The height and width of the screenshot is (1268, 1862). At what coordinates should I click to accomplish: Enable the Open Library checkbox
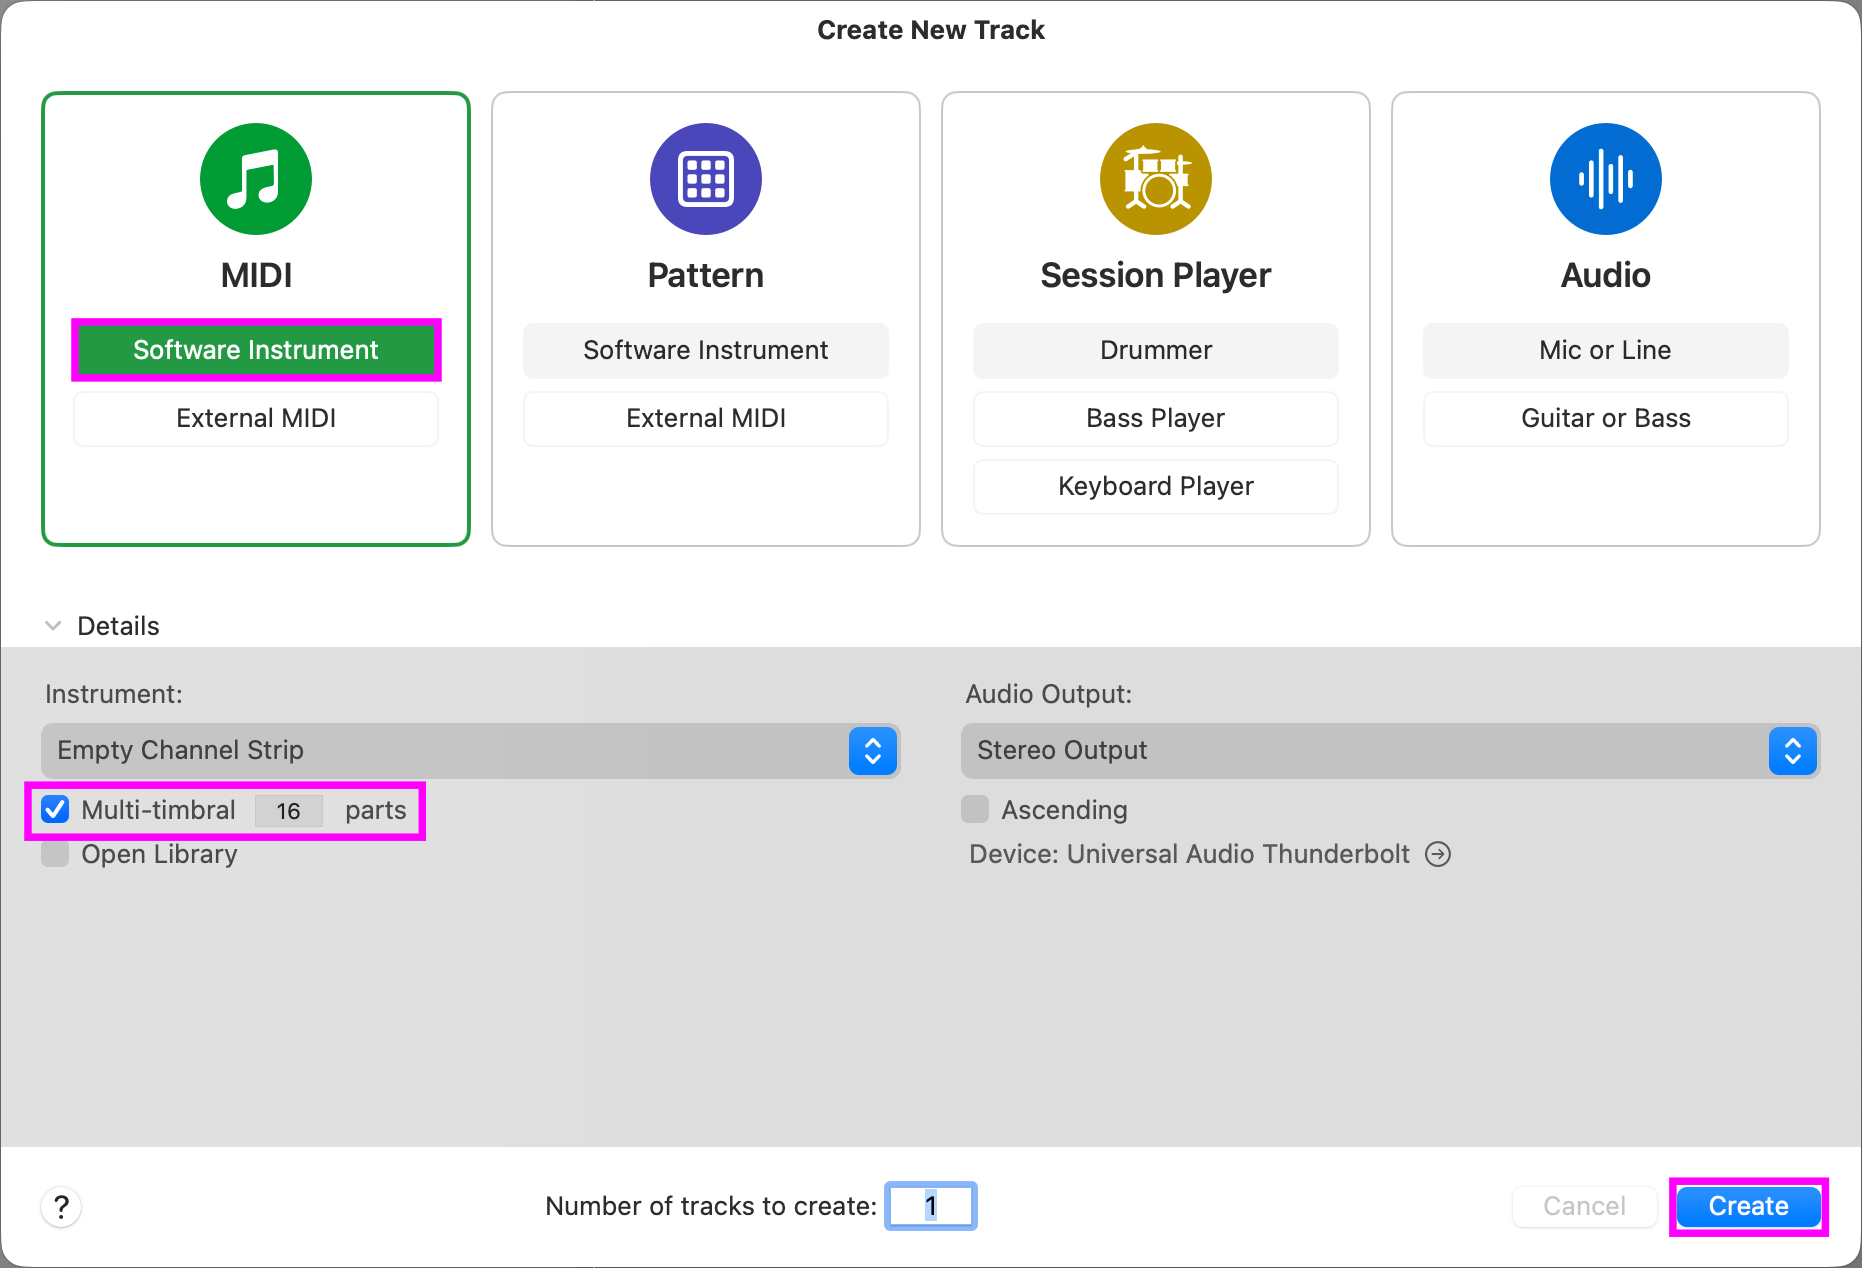click(x=55, y=854)
